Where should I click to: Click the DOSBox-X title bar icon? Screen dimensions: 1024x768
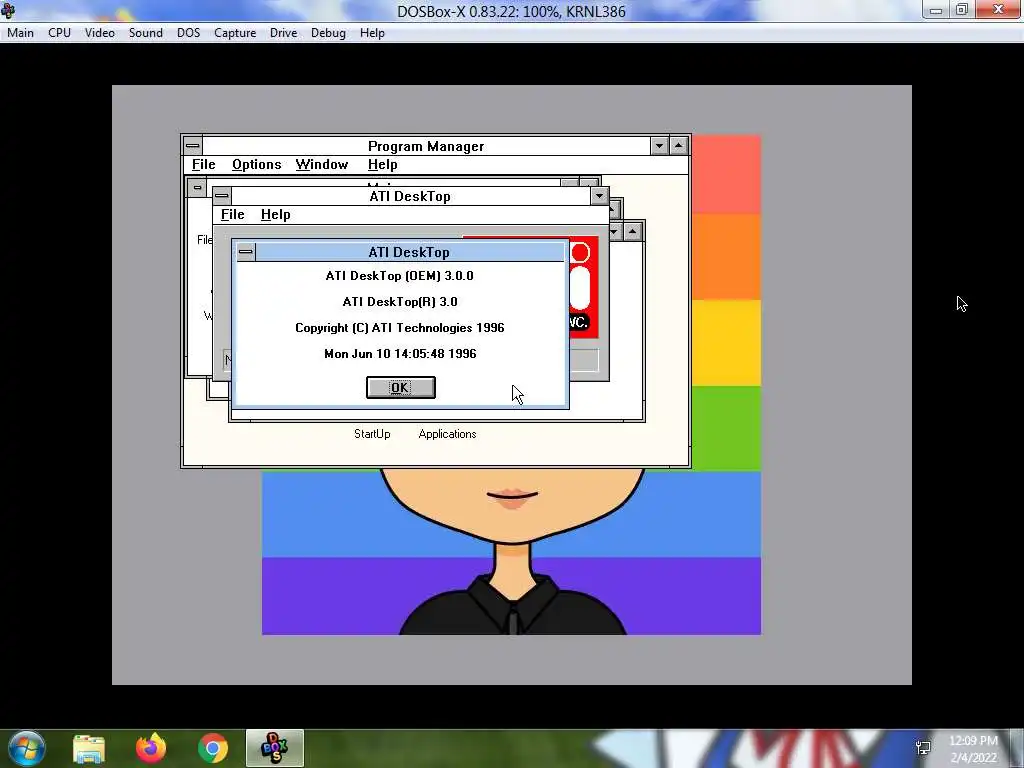[8, 10]
